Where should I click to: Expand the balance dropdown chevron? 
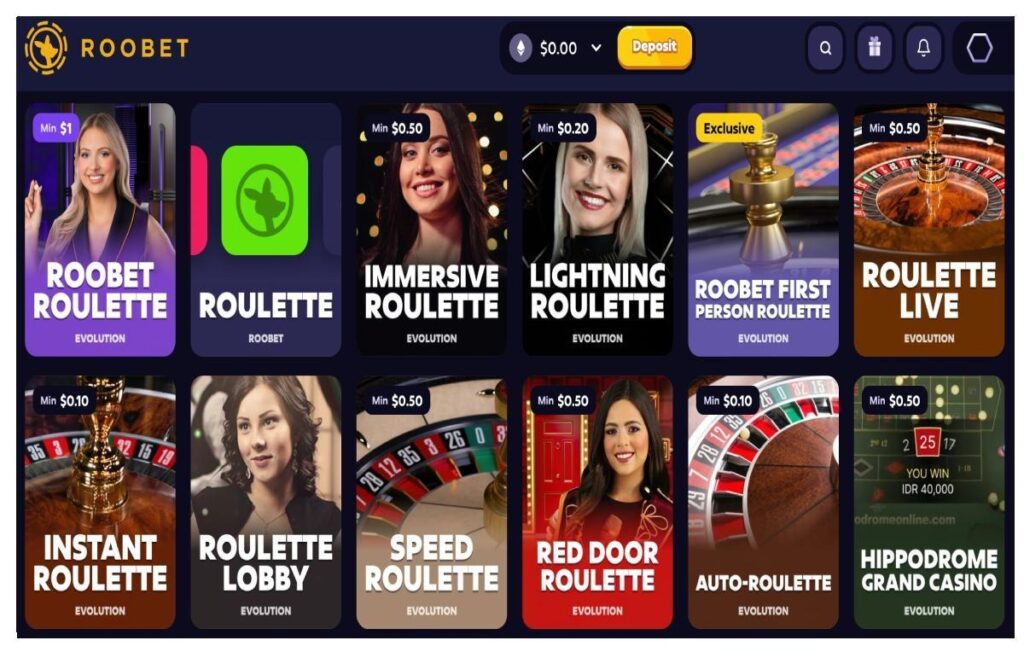pyautogui.click(x=596, y=48)
